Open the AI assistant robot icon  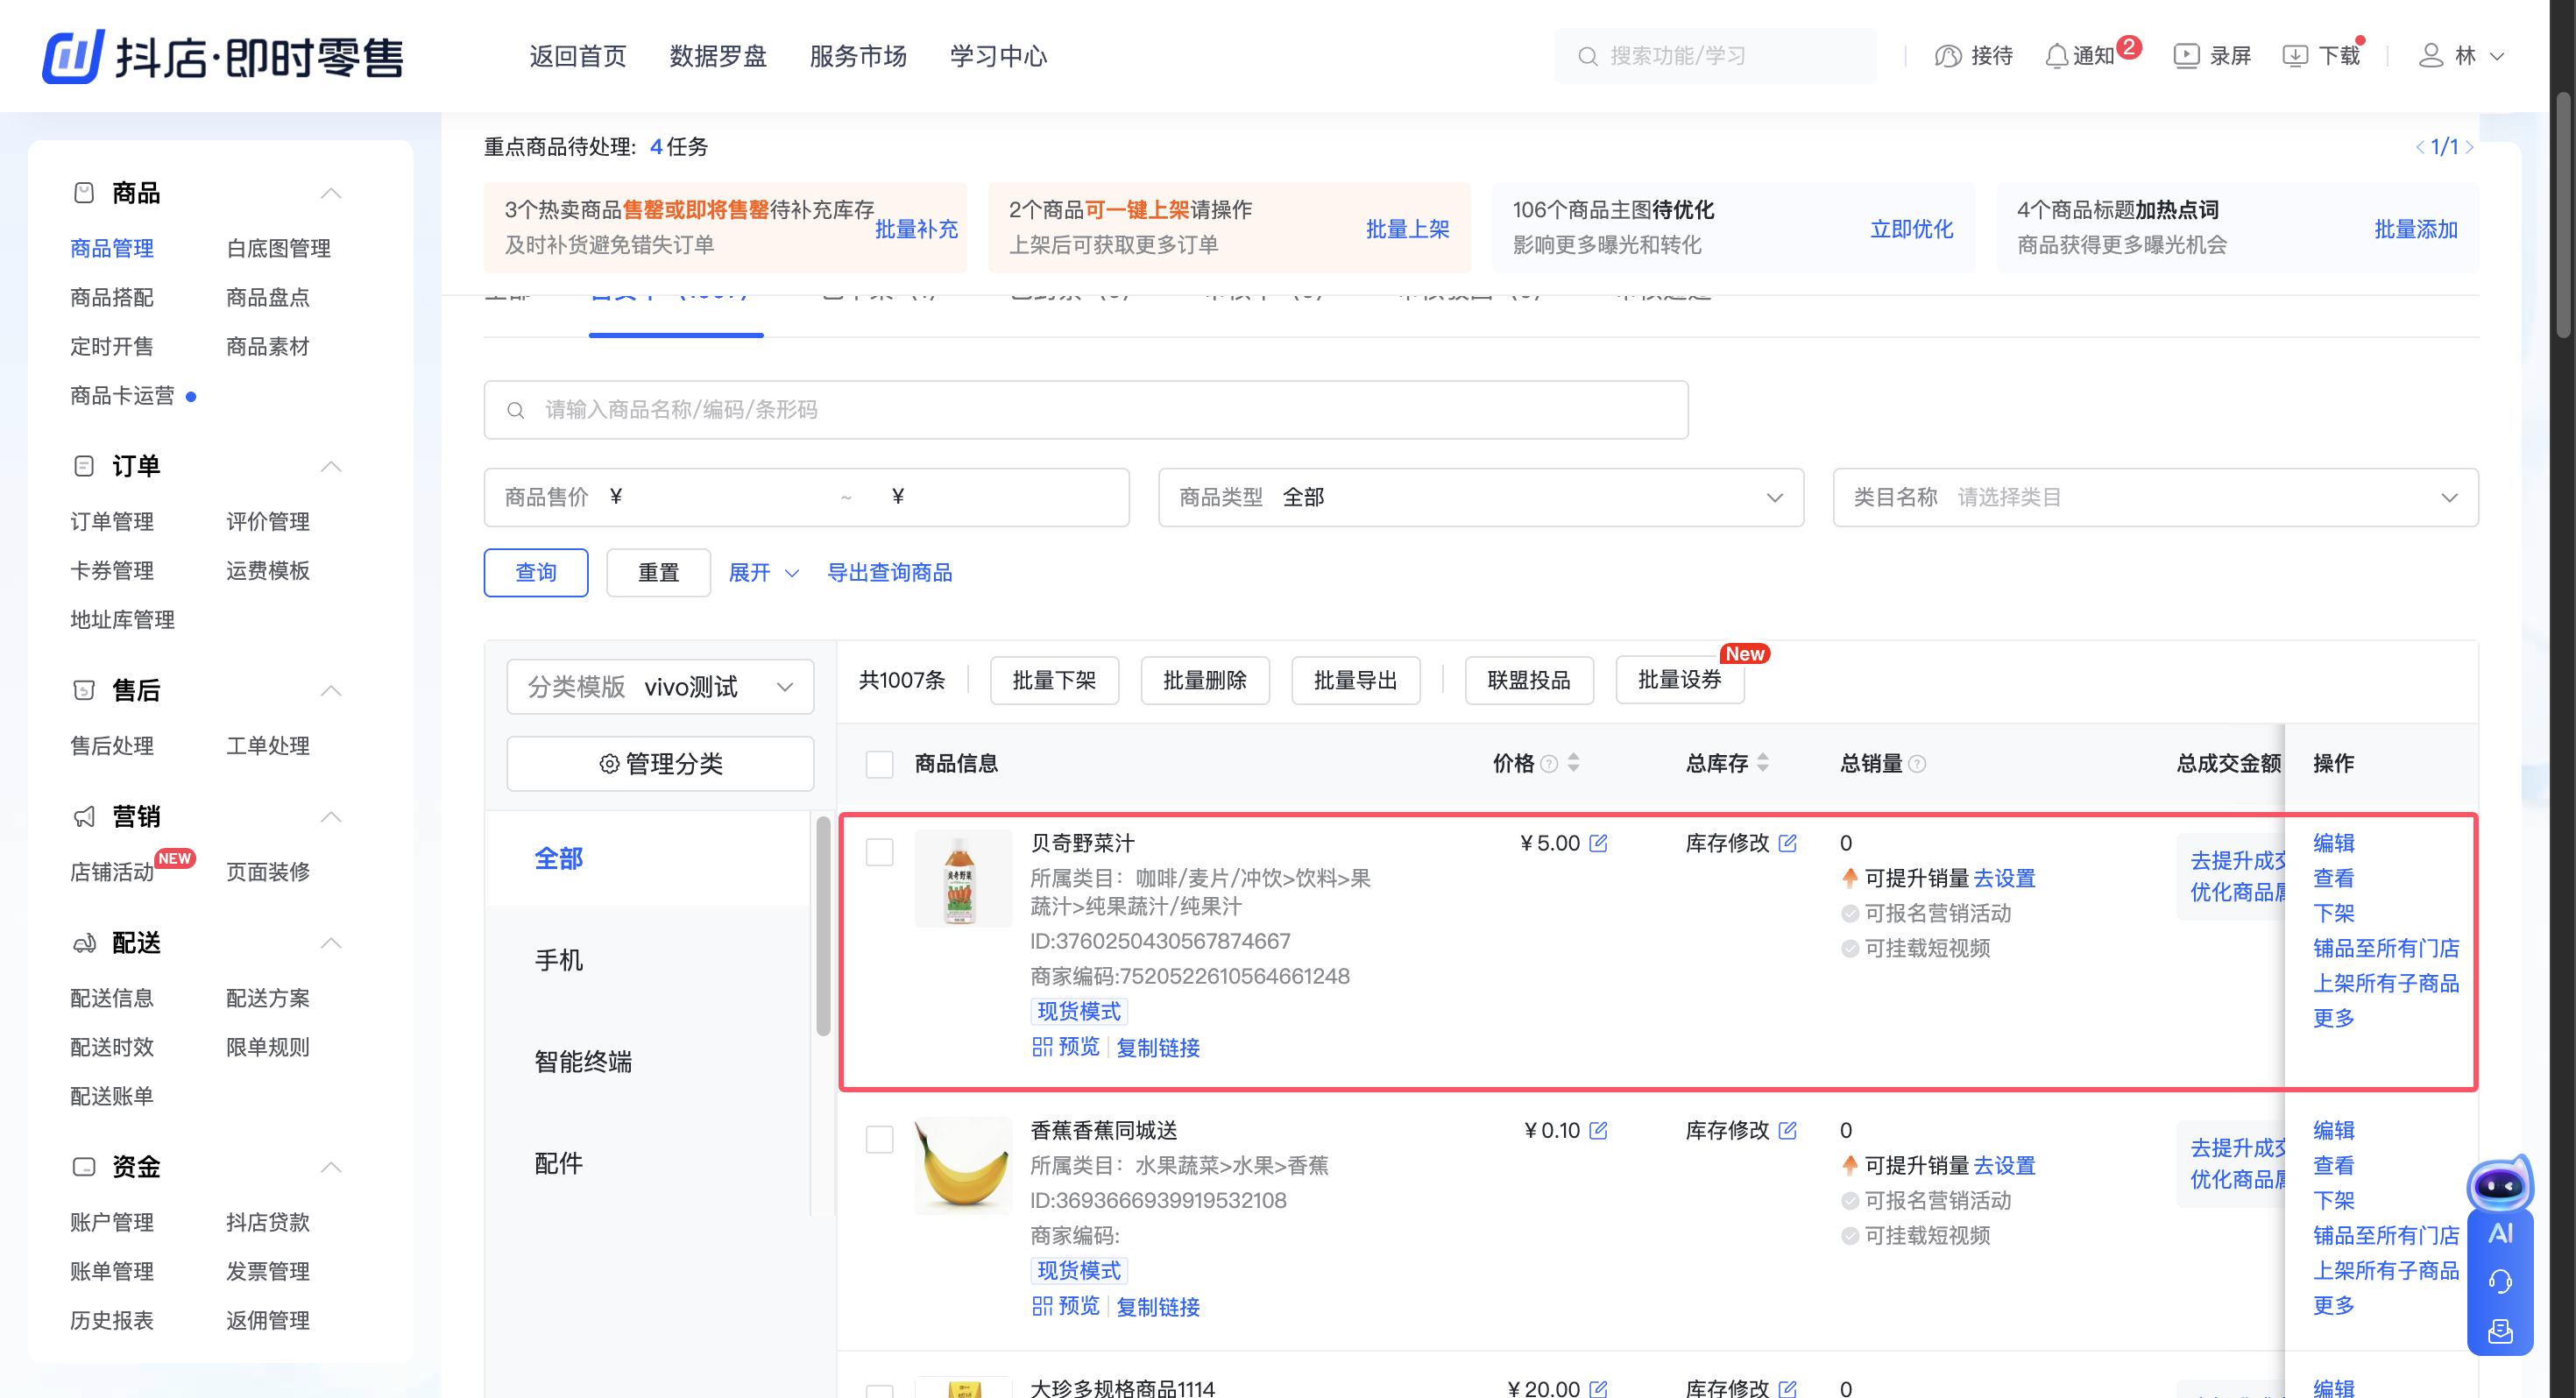pos(2499,1185)
